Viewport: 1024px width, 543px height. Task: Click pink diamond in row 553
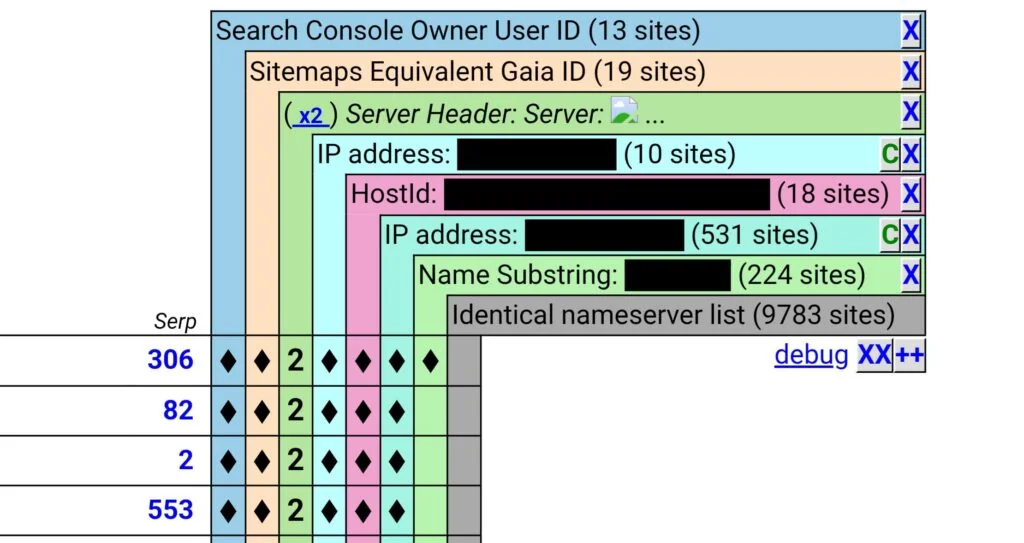pos(363,511)
